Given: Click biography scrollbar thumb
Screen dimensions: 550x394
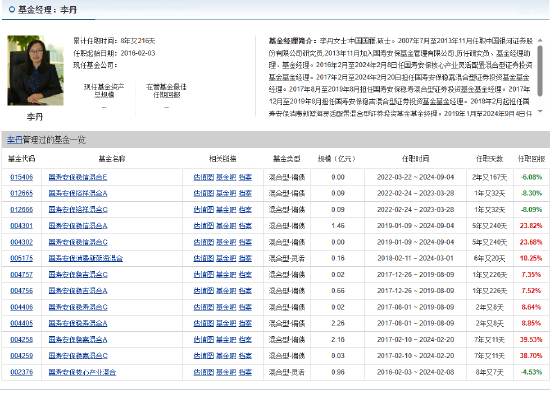Looking at the screenshot, I should coord(540,70).
